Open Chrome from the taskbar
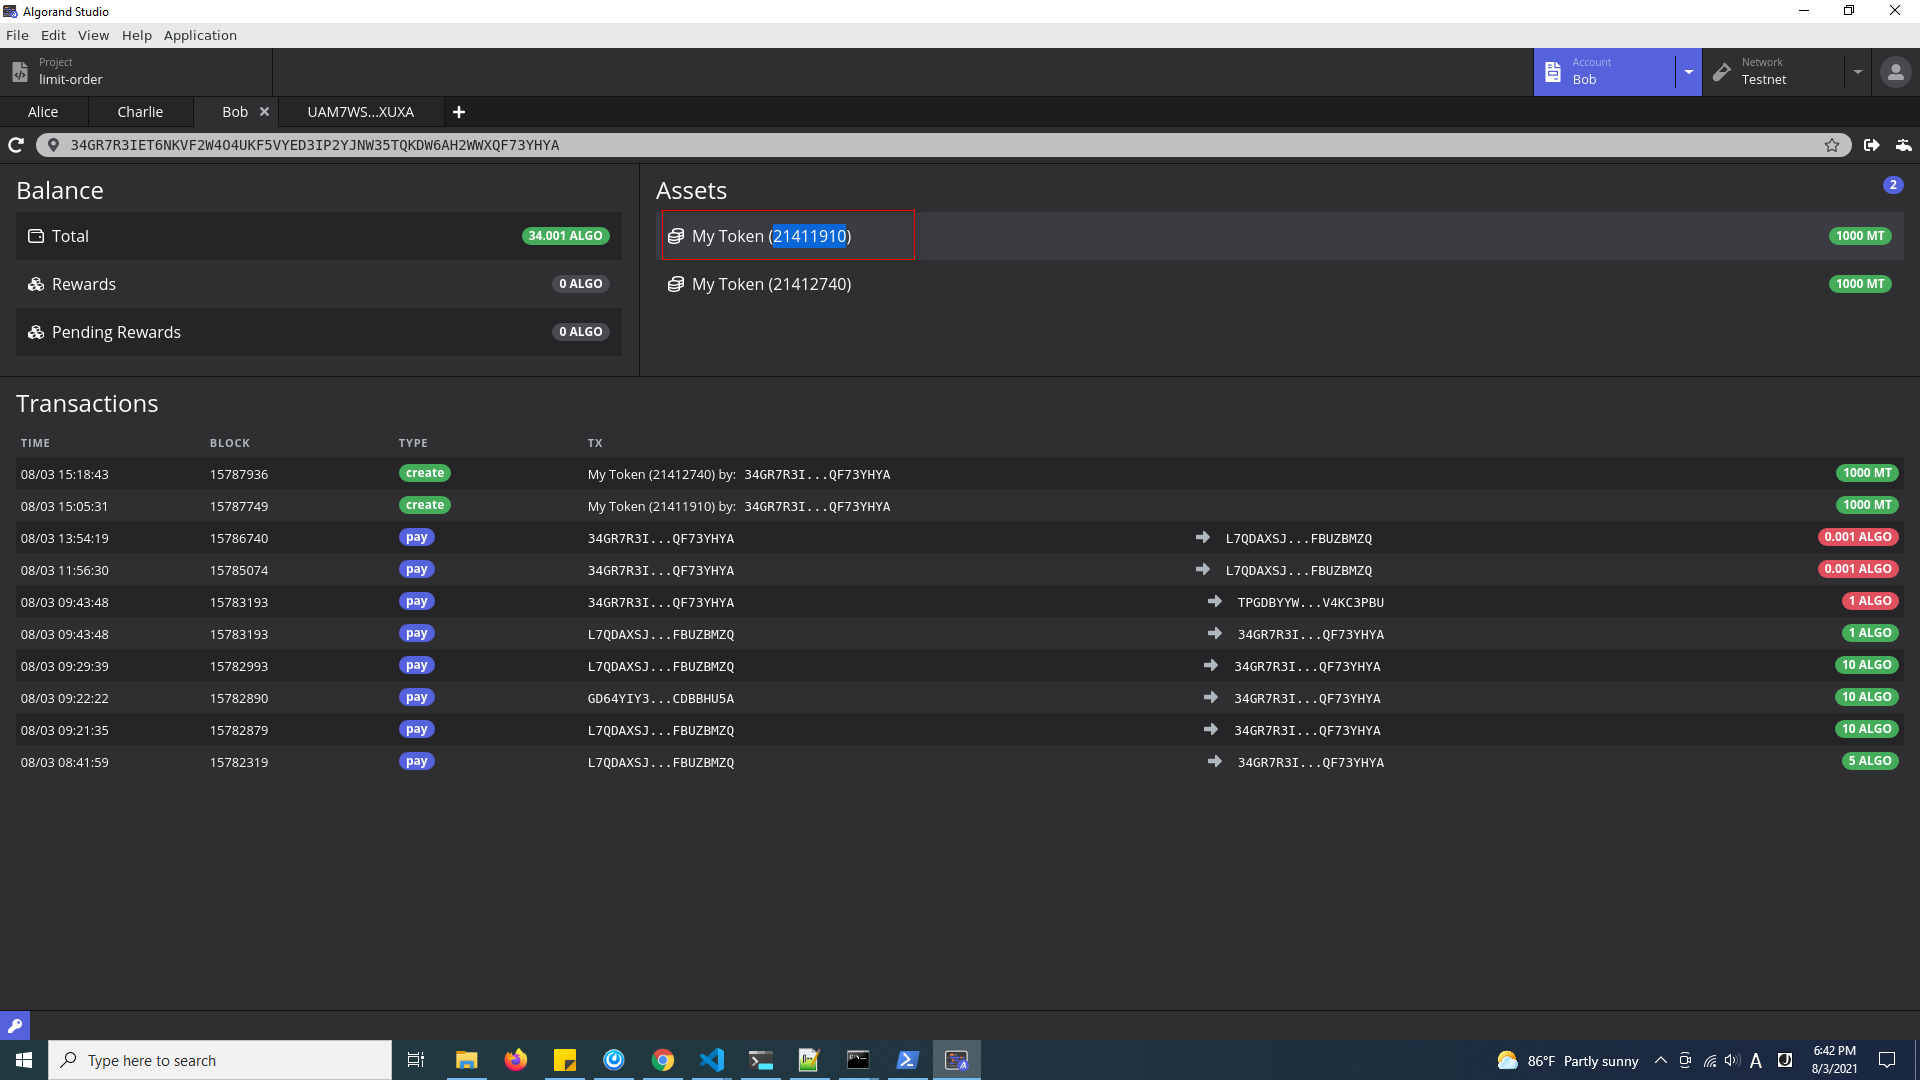Image resolution: width=1920 pixels, height=1080 pixels. pos(663,1060)
